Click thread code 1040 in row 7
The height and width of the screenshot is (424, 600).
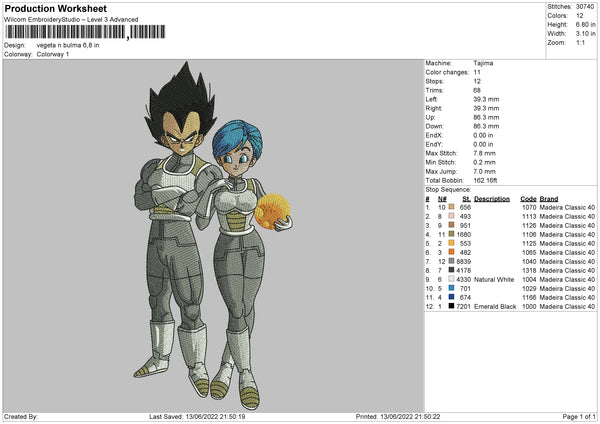click(x=529, y=261)
